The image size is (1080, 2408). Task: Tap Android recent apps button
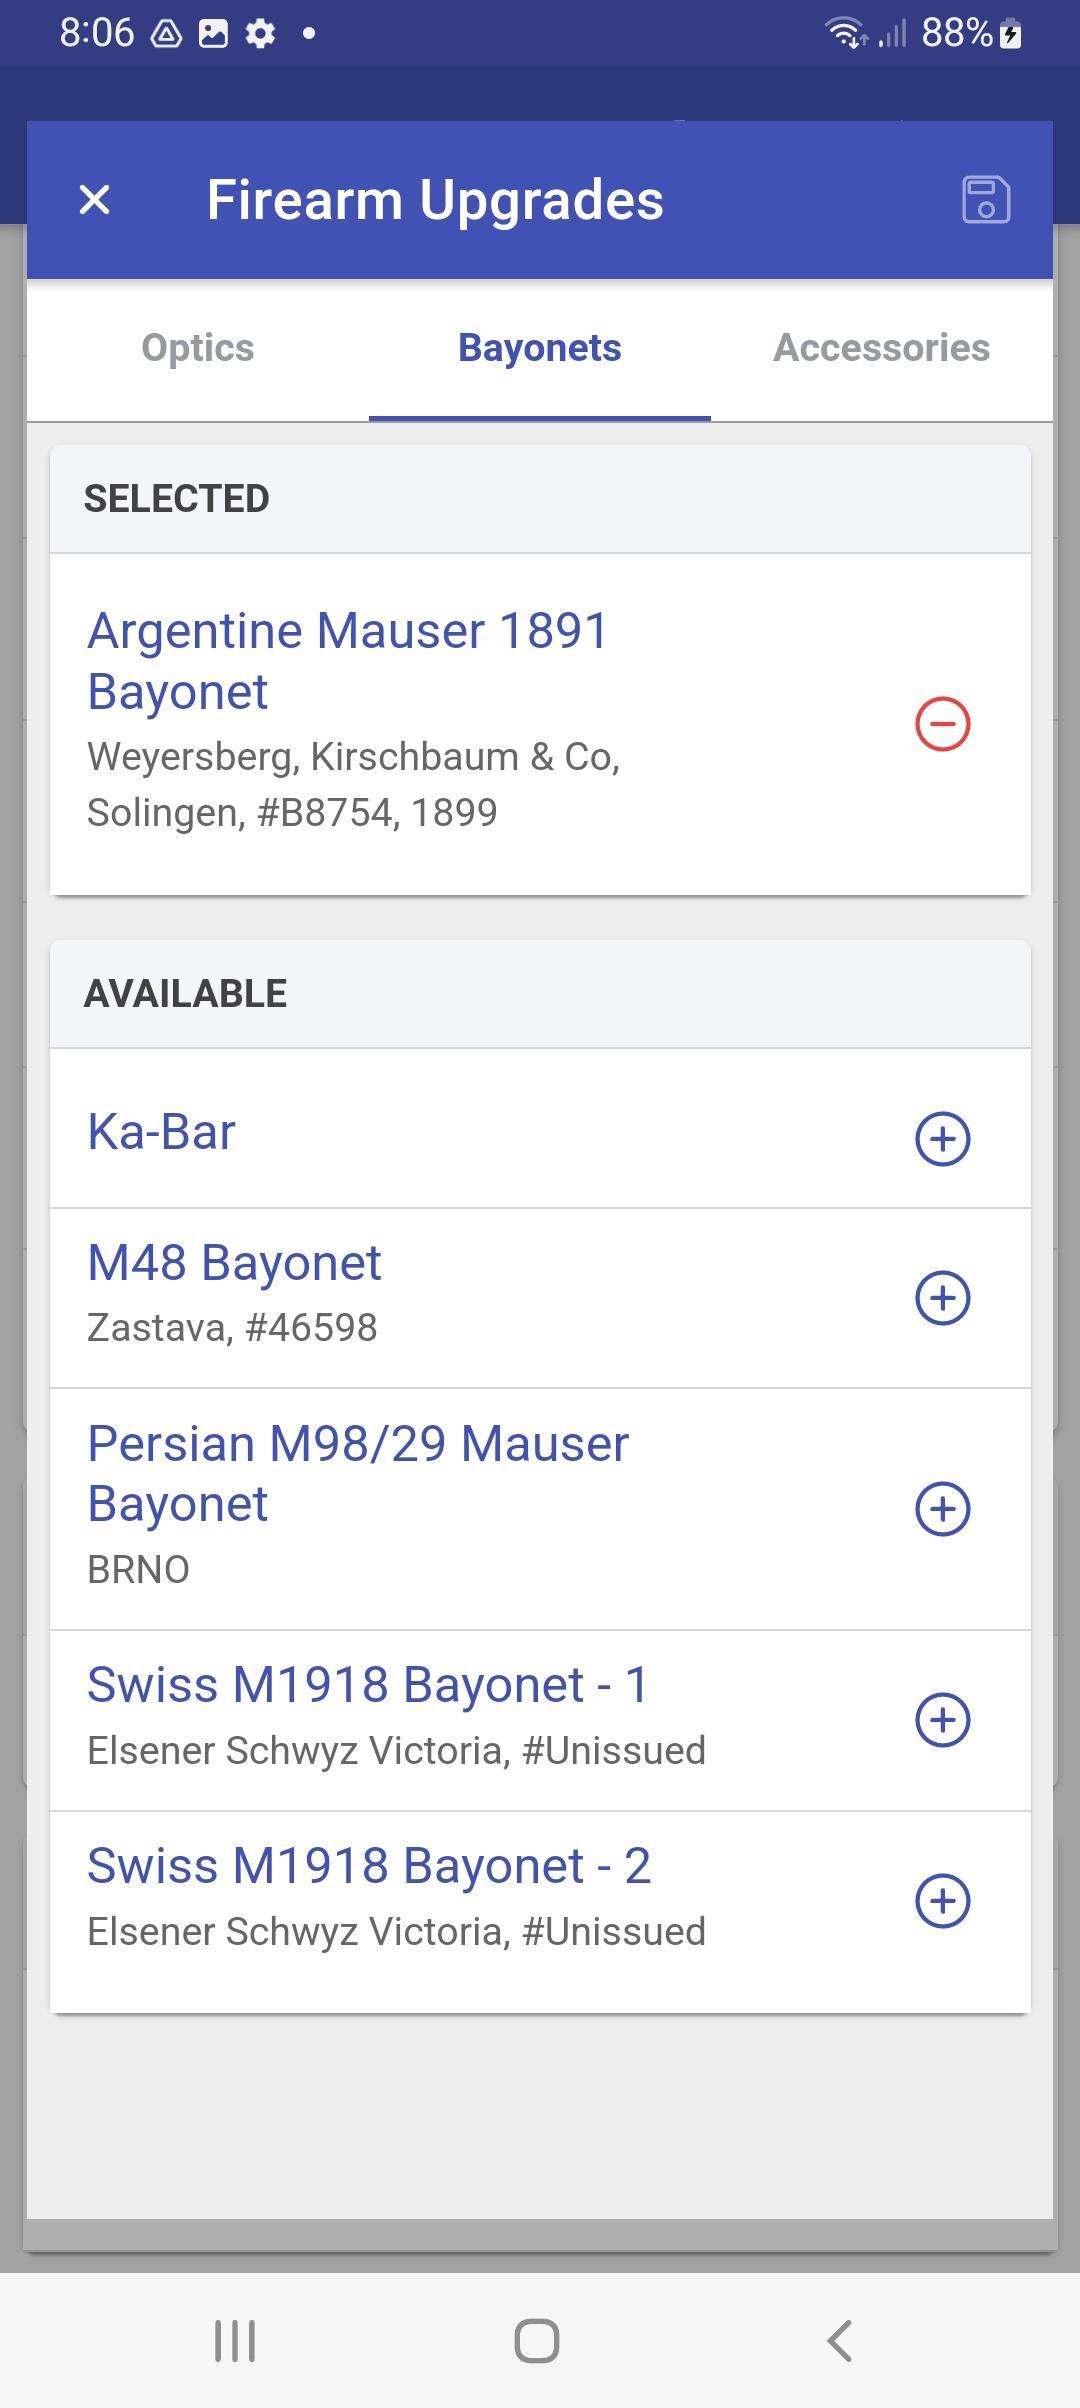pos(235,2341)
